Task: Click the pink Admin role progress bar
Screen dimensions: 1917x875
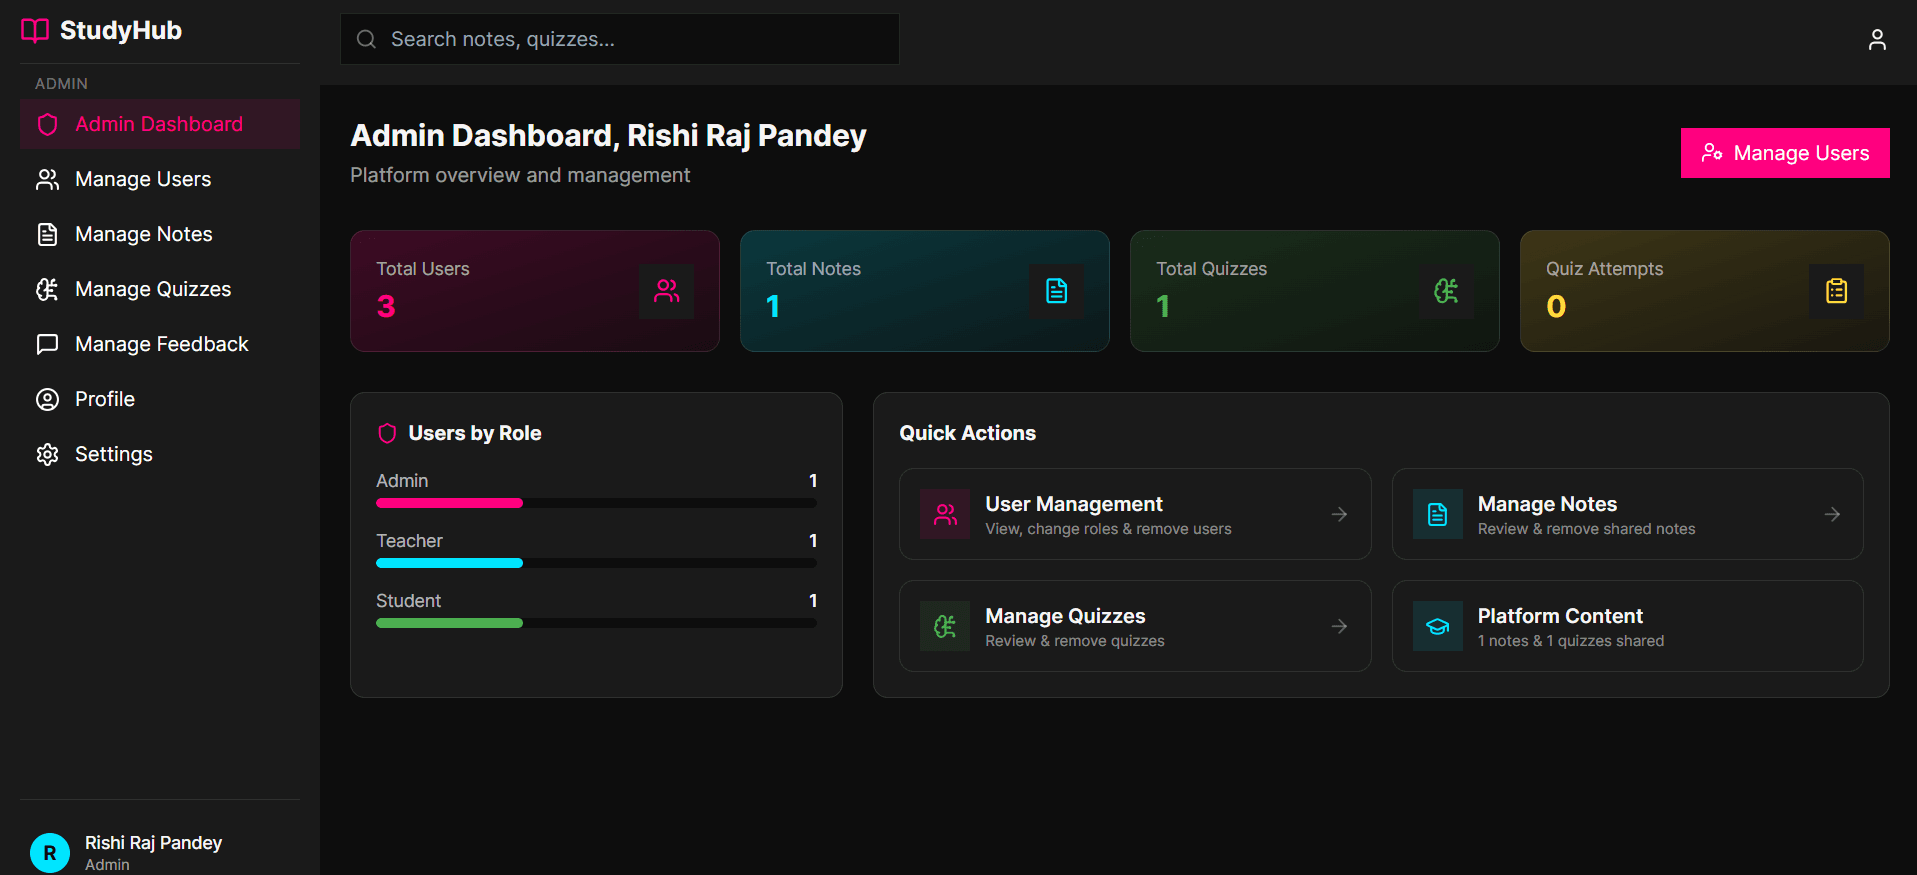Action: [x=449, y=503]
